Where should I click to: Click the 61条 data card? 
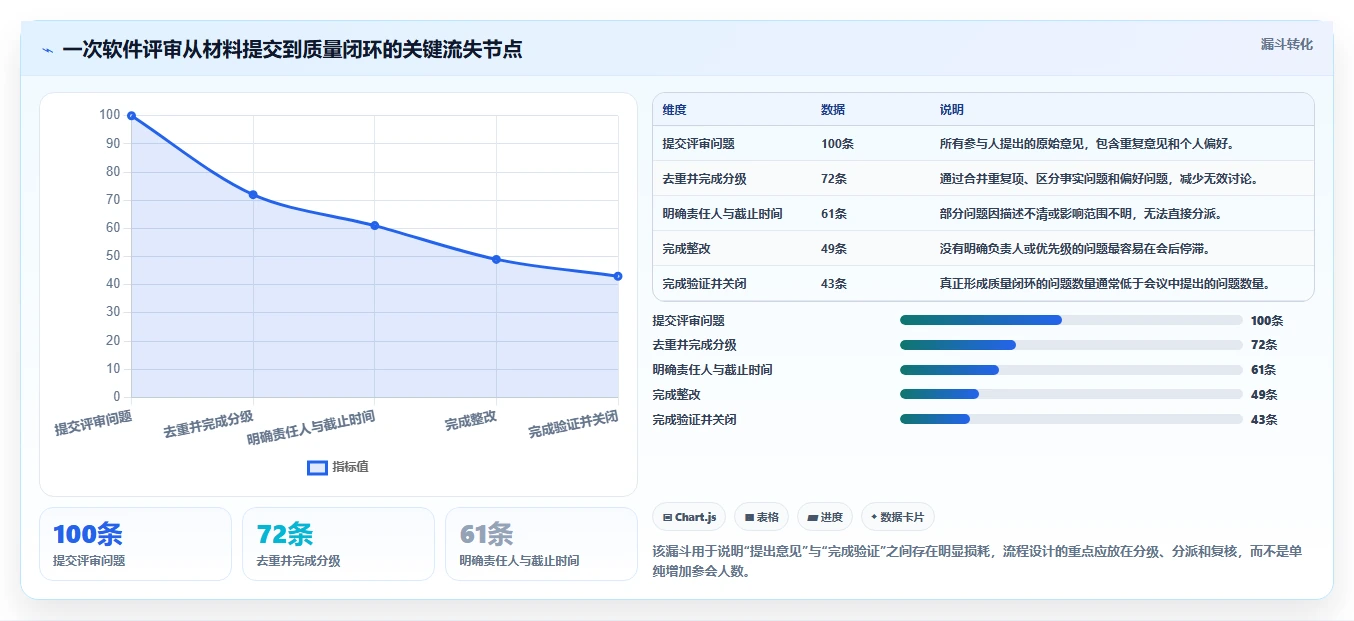click(541, 544)
